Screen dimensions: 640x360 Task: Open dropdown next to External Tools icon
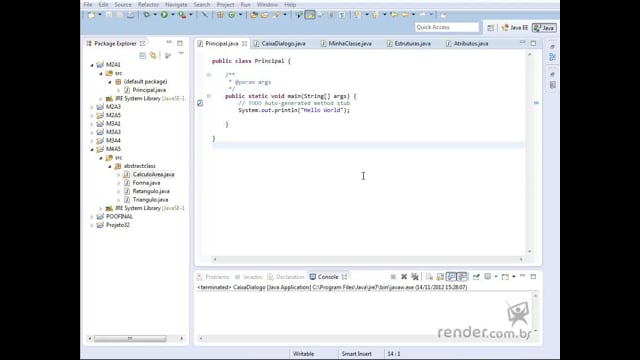[191, 15]
